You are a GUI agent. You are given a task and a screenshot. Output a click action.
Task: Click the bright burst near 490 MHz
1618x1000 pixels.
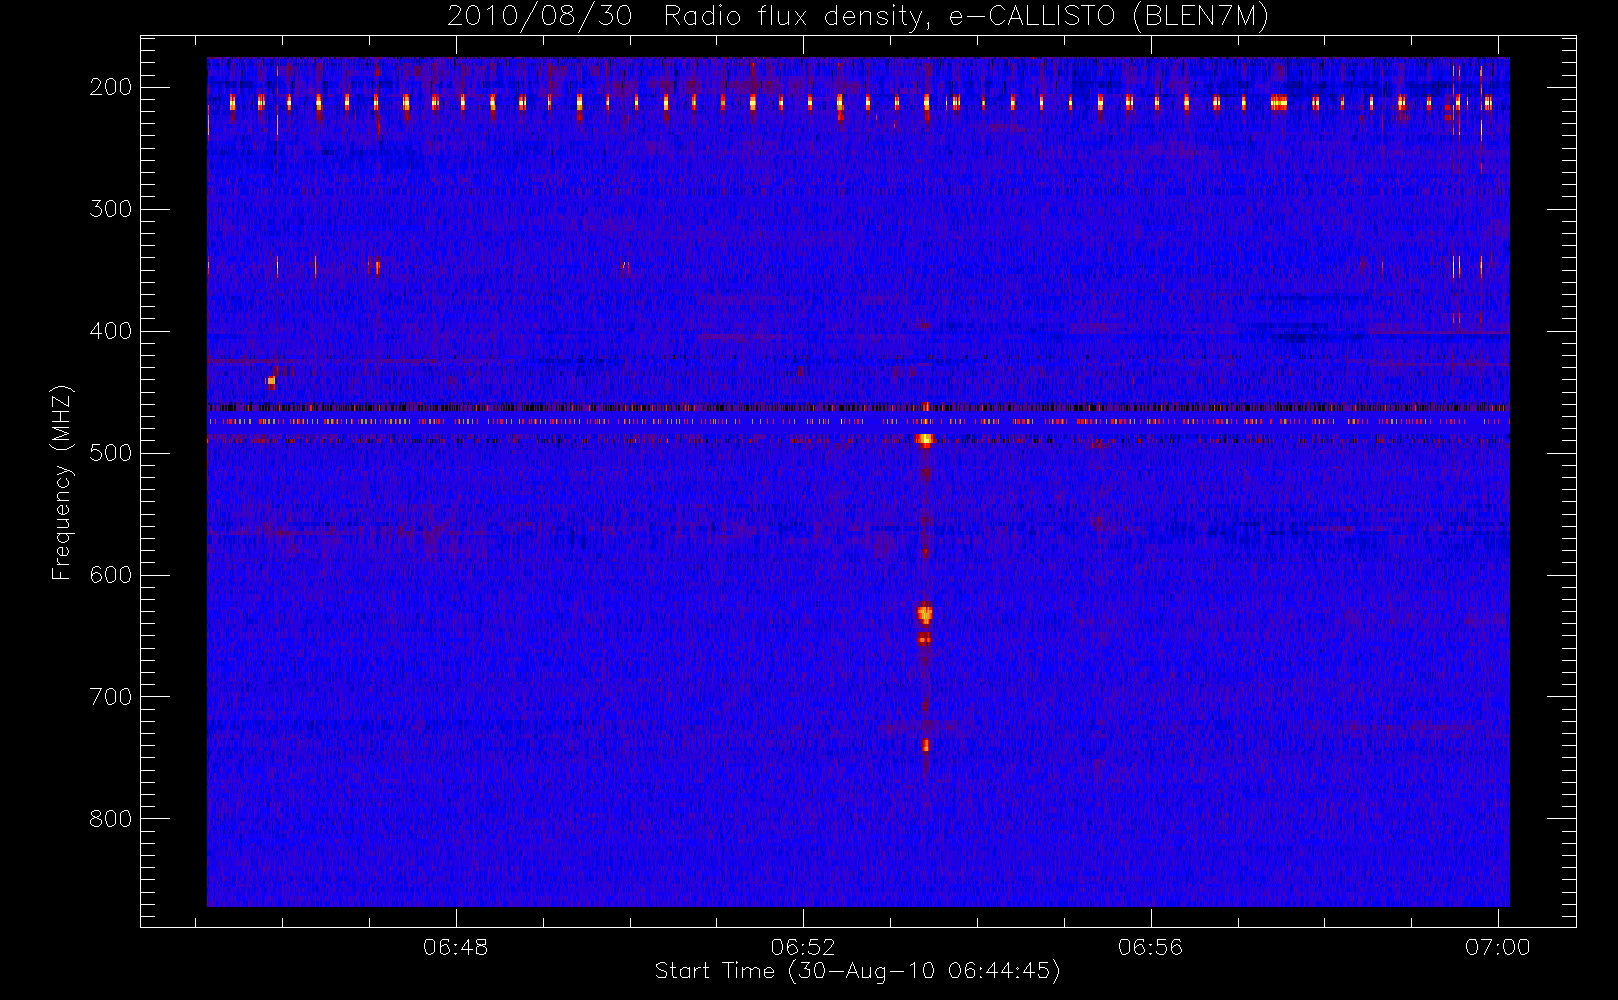tap(925, 439)
